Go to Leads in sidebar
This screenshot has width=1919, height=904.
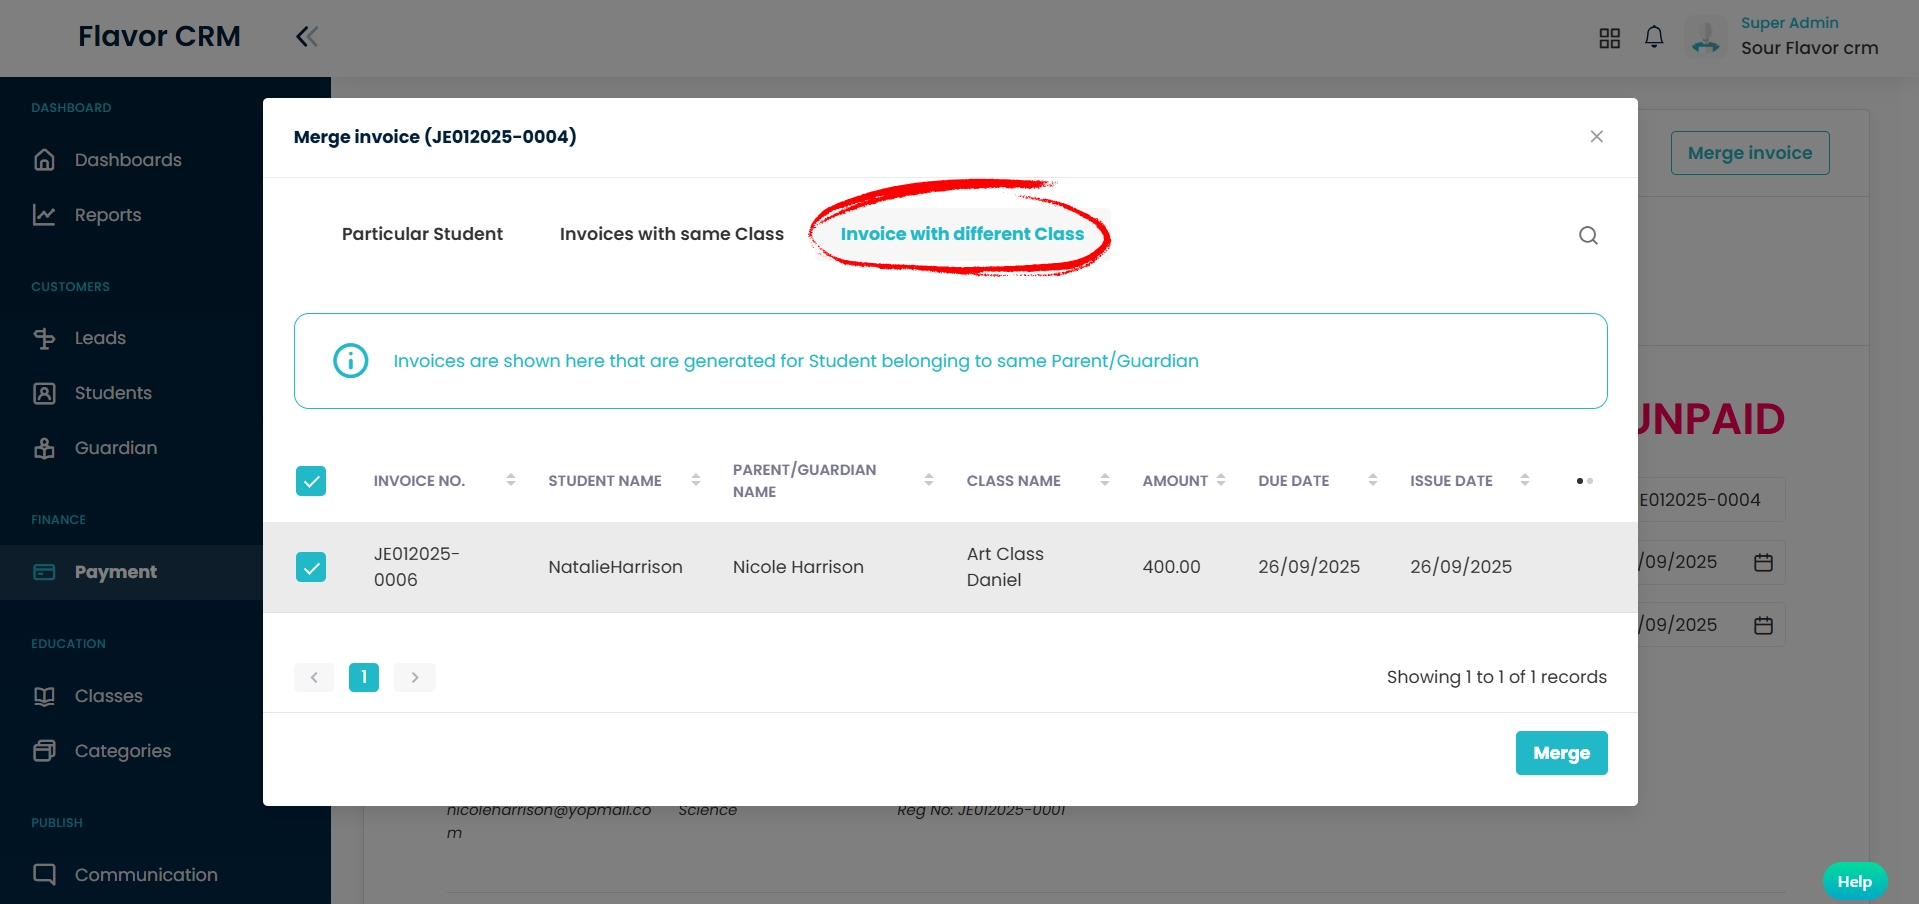(100, 338)
